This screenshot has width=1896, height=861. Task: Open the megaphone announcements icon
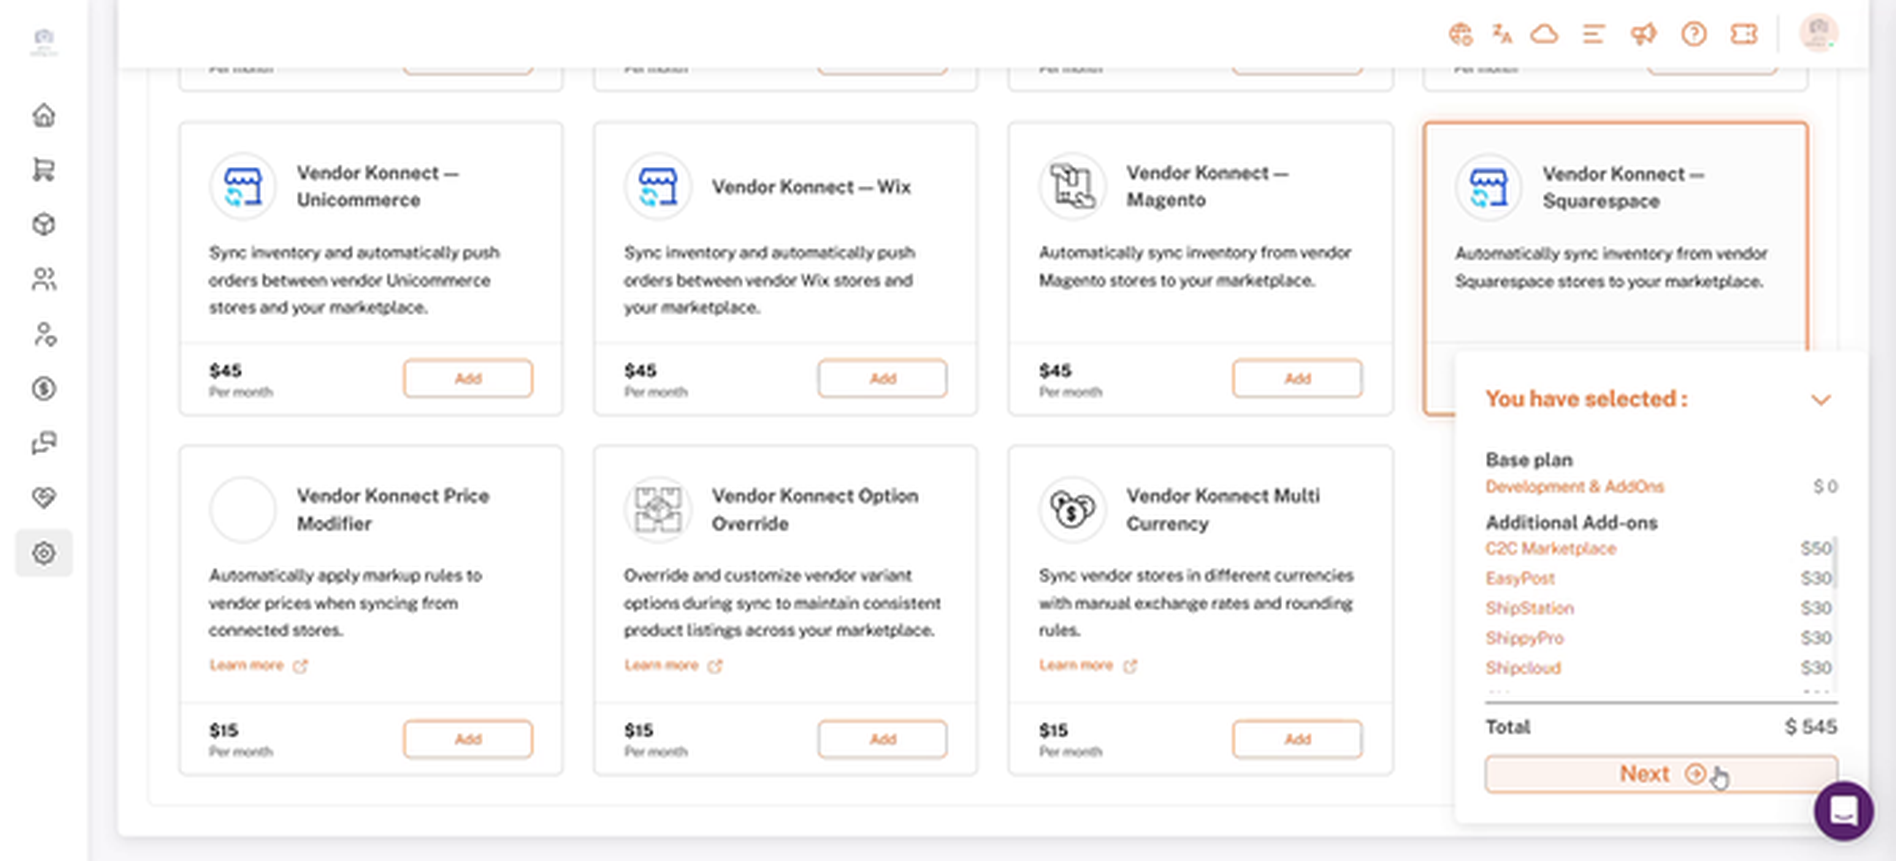1644,35
